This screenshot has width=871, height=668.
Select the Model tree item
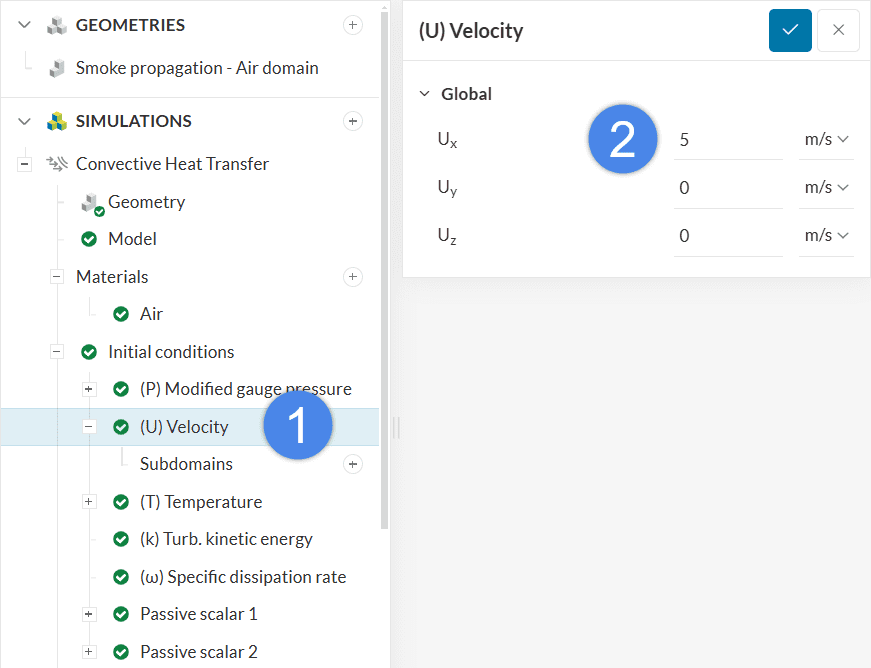(x=132, y=239)
